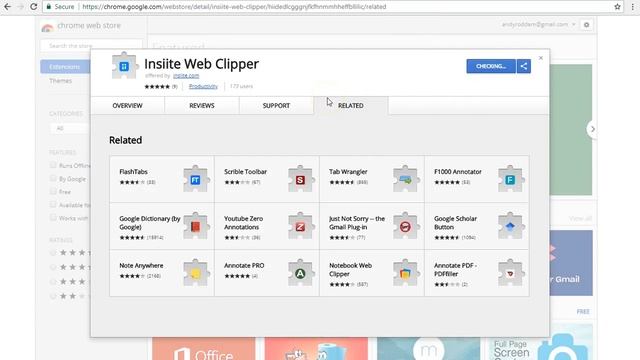Open the Tab Wrangler extension icon
Image resolution: width=640 pixels, height=360 pixels.
pyautogui.click(x=405, y=179)
